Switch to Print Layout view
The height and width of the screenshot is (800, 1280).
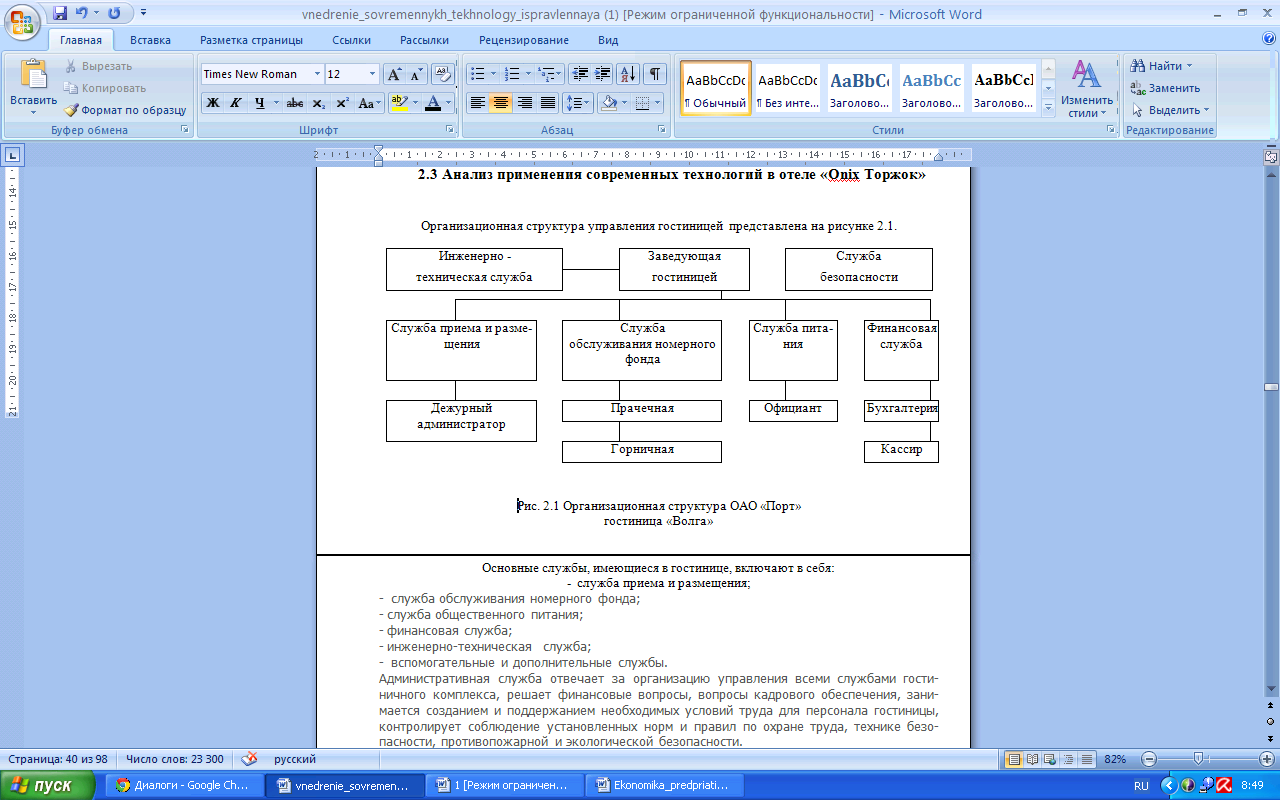point(1013,759)
